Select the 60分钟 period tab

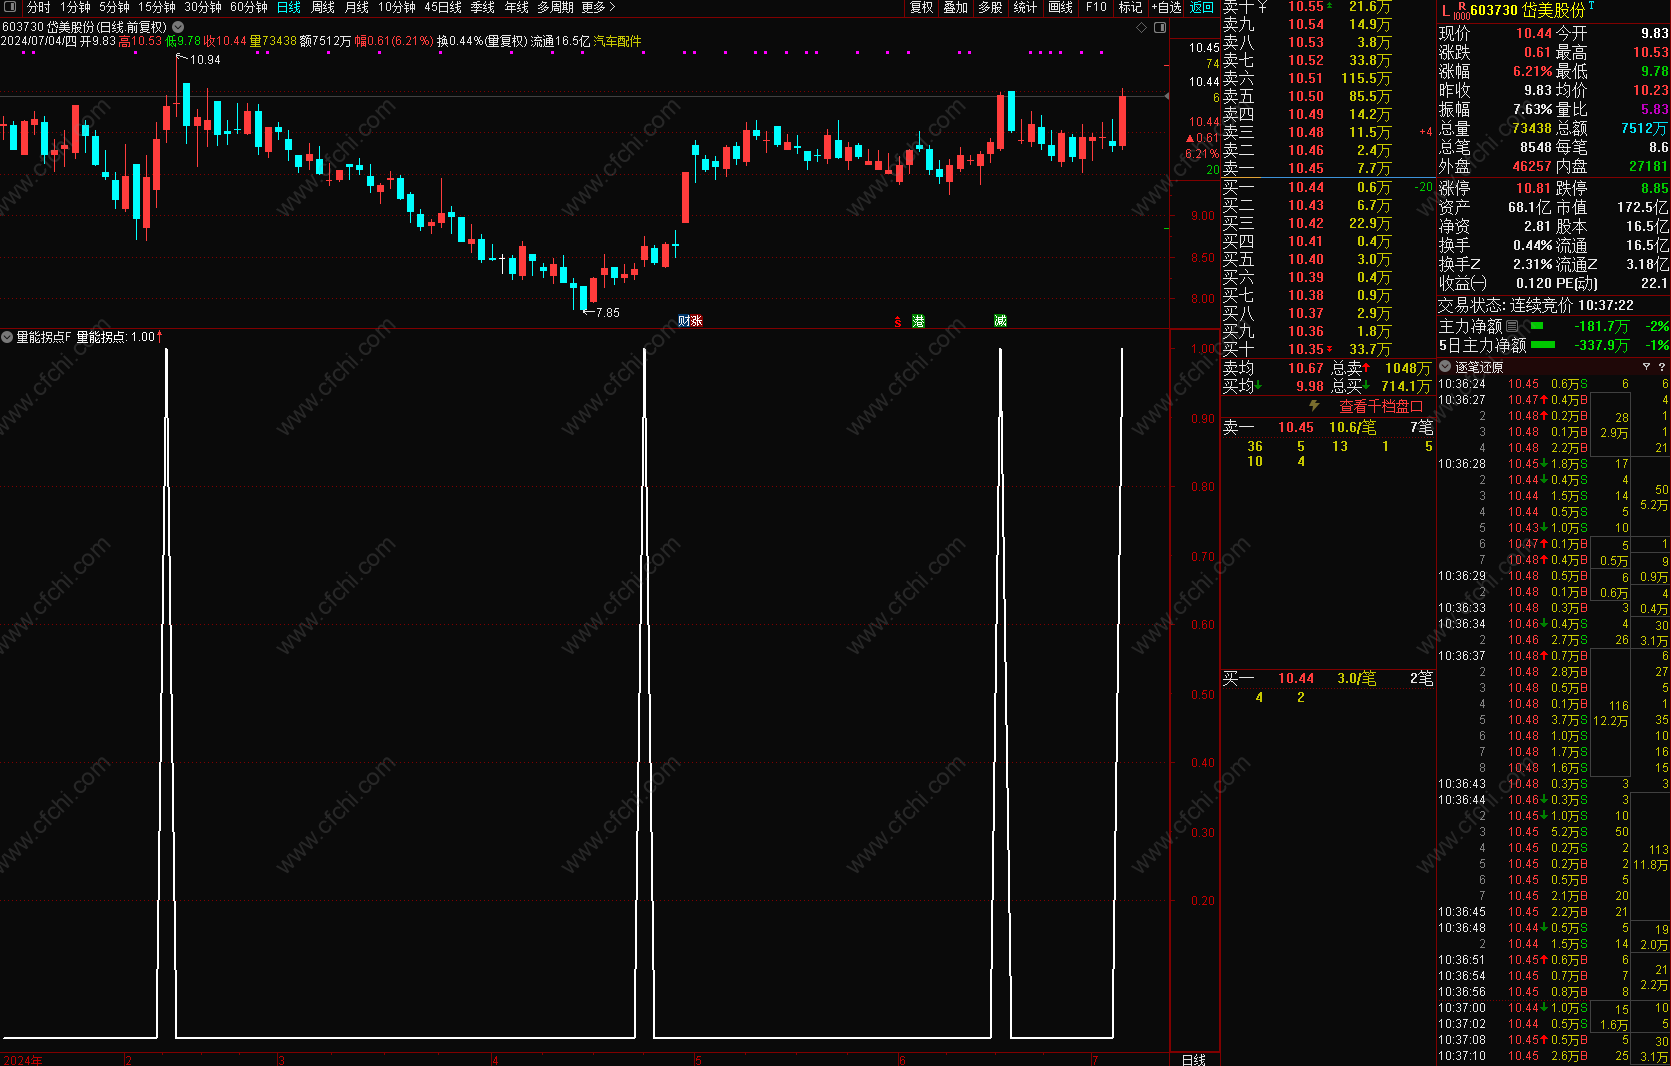point(249,7)
